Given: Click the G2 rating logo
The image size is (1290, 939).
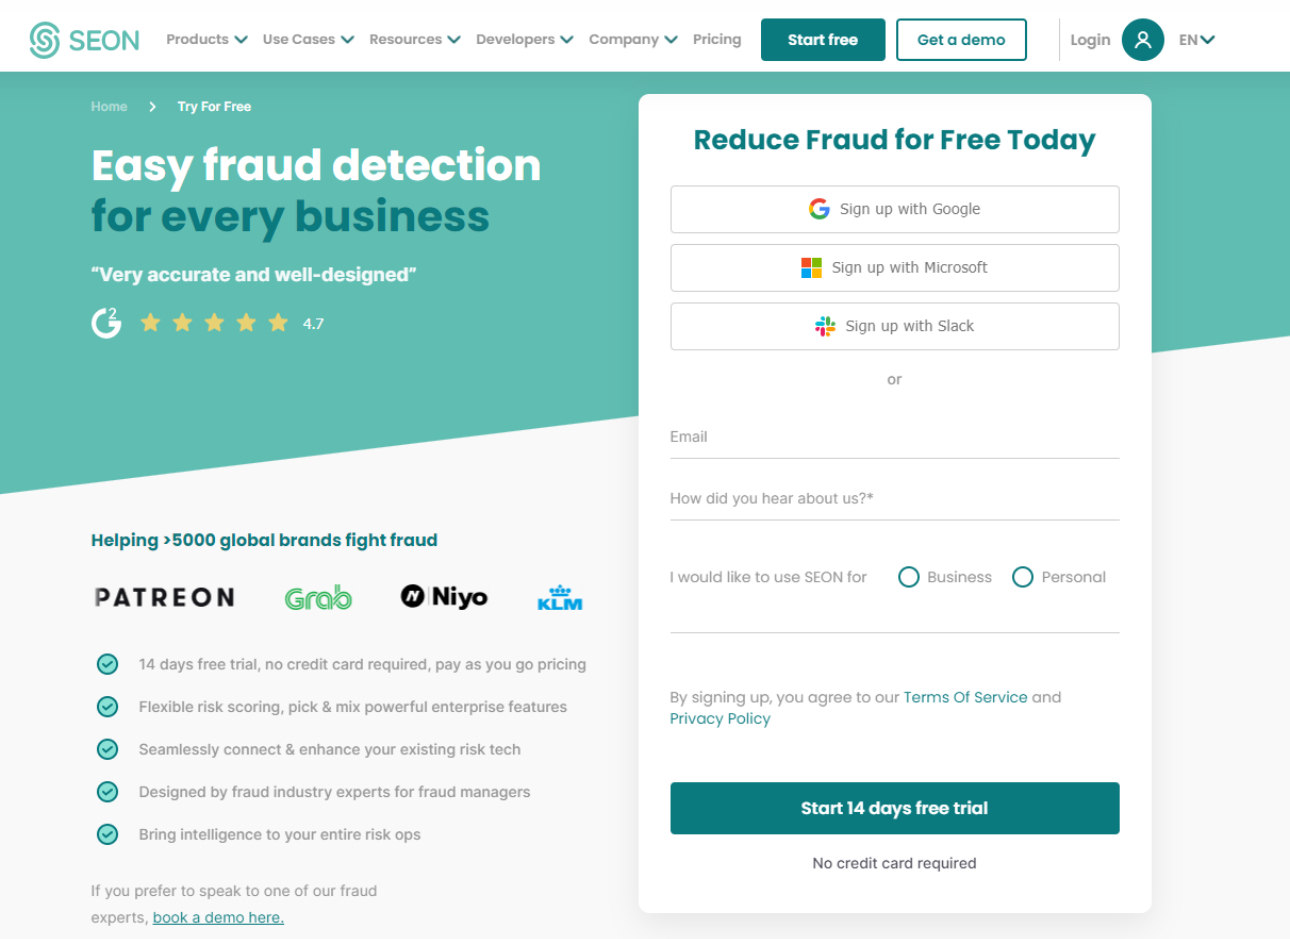Looking at the screenshot, I should pos(106,323).
